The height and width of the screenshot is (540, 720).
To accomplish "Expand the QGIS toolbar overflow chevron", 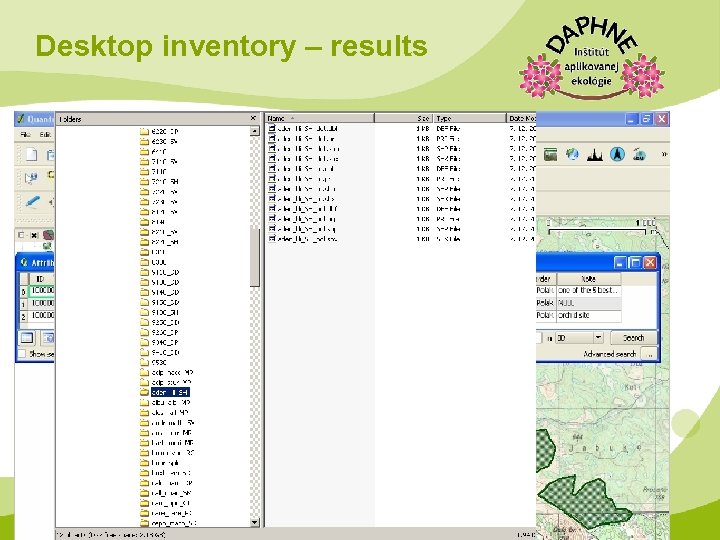I will tap(664, 155).
